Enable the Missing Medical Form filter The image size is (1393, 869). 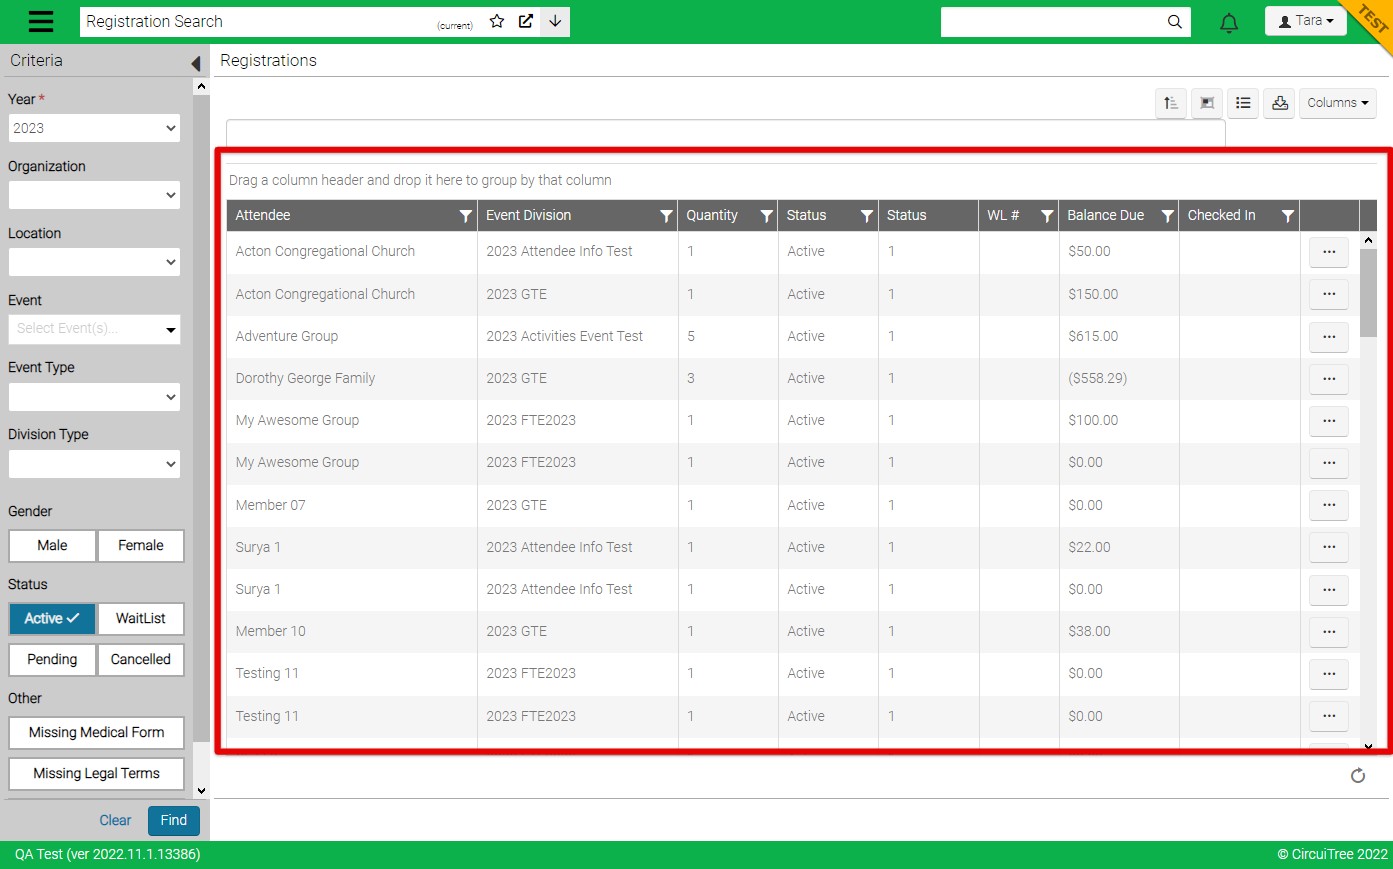(96, 733)
